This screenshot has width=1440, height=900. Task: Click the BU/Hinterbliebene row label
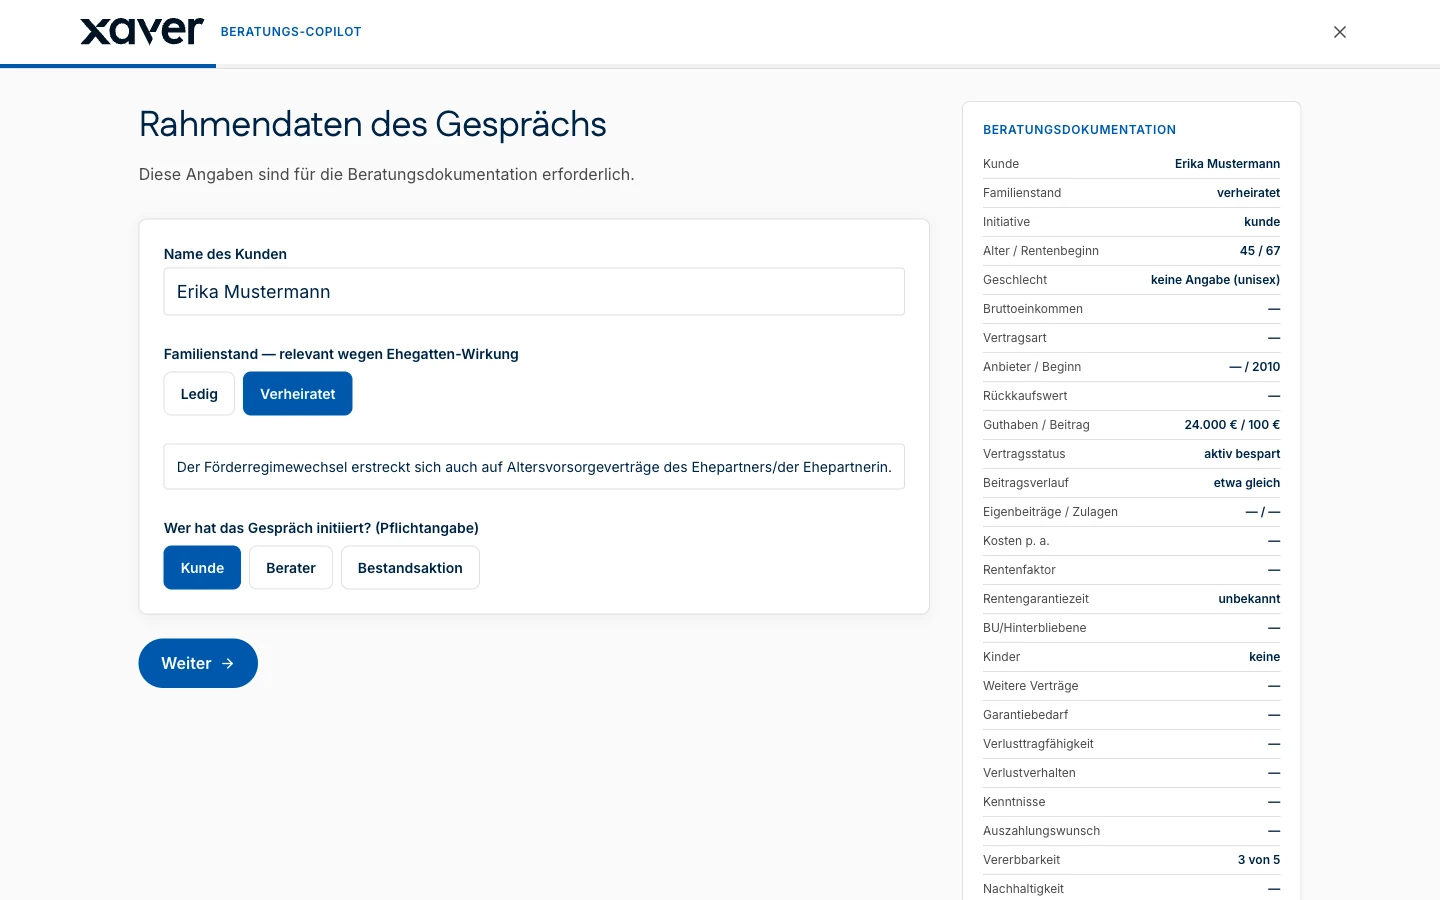click(1034, 628)
